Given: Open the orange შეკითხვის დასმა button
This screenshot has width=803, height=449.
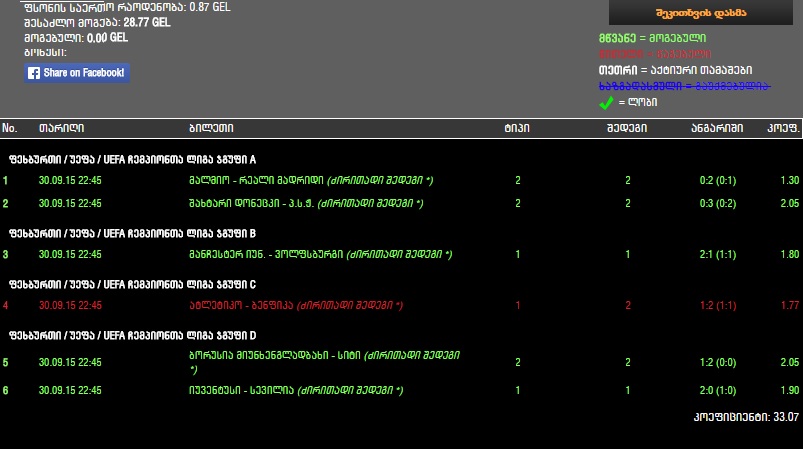Looking at the screenshot, I should tap(701, 13).
